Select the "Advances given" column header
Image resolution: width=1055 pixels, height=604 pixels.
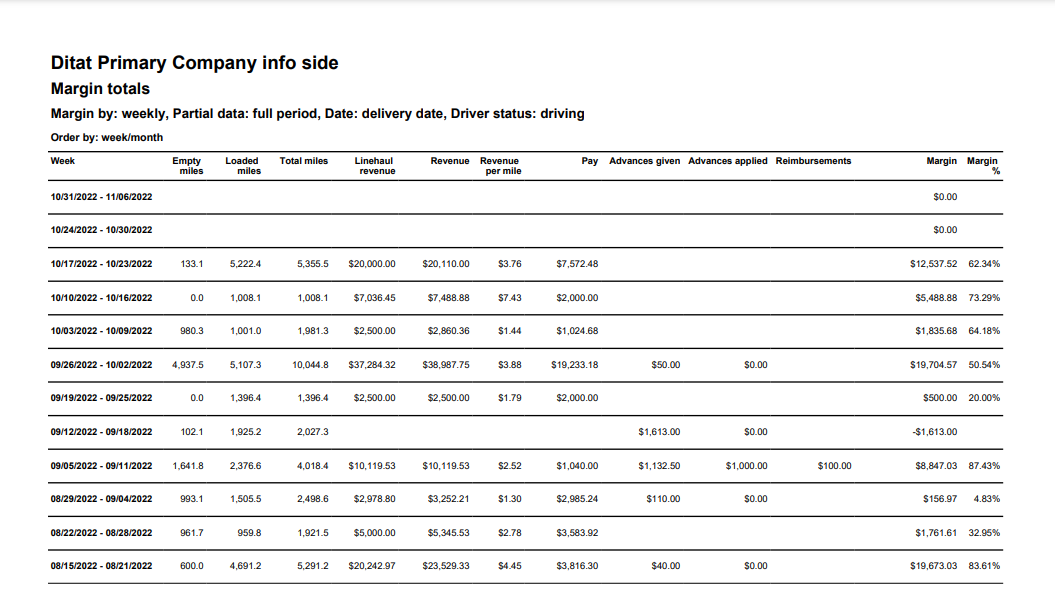644,161
